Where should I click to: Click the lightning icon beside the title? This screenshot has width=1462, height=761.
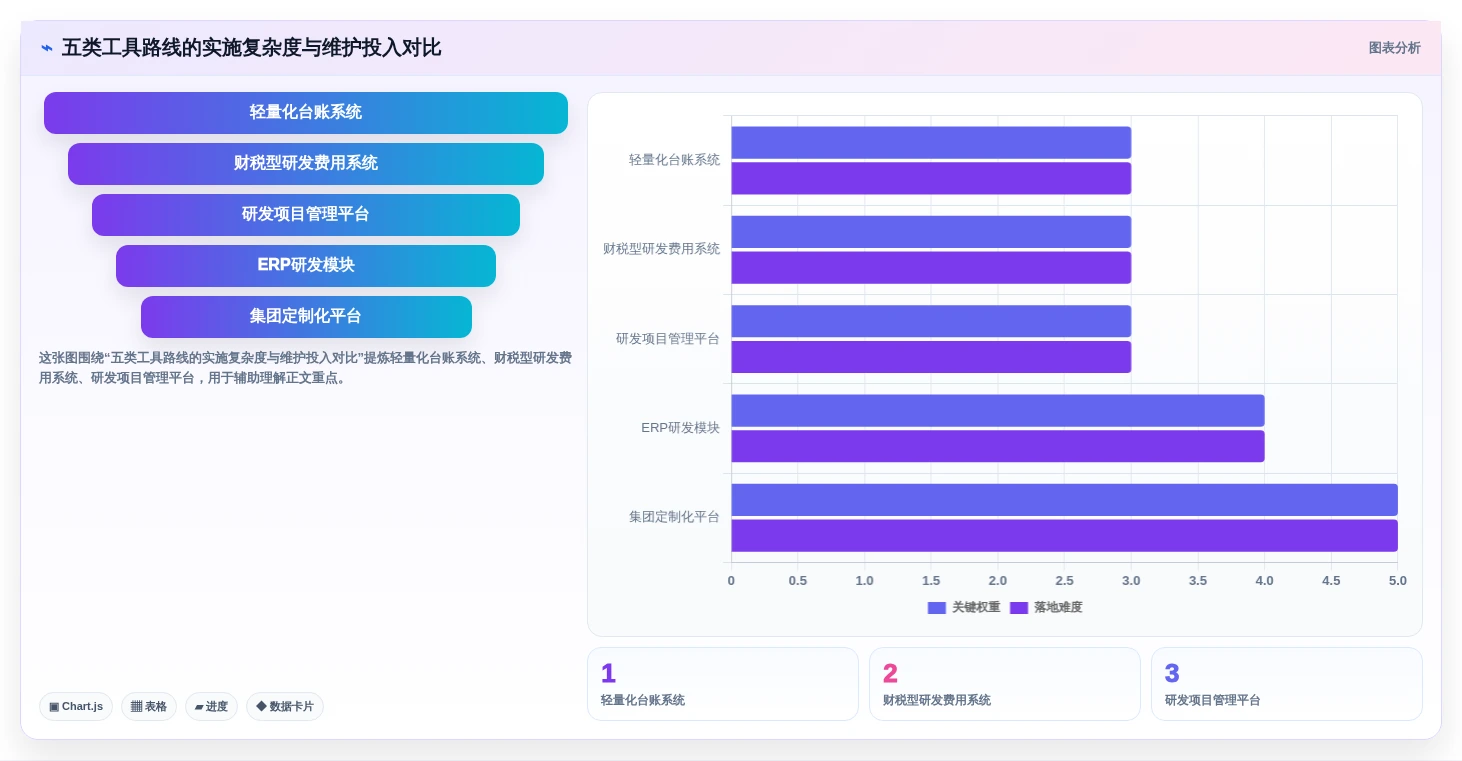[x=47, y=48]
